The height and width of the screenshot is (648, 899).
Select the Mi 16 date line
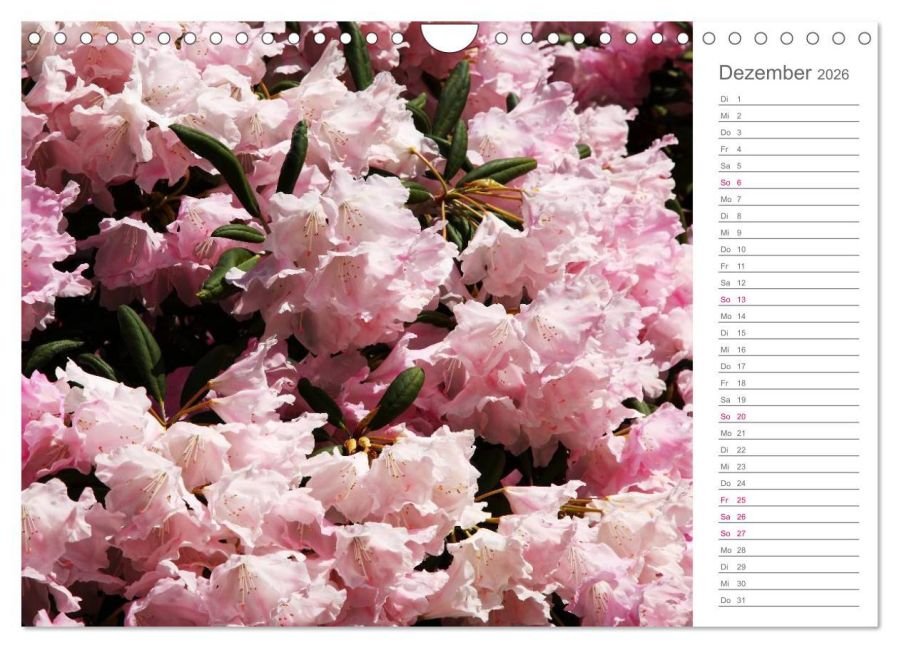pyautogui.click(x=788, y=350)
